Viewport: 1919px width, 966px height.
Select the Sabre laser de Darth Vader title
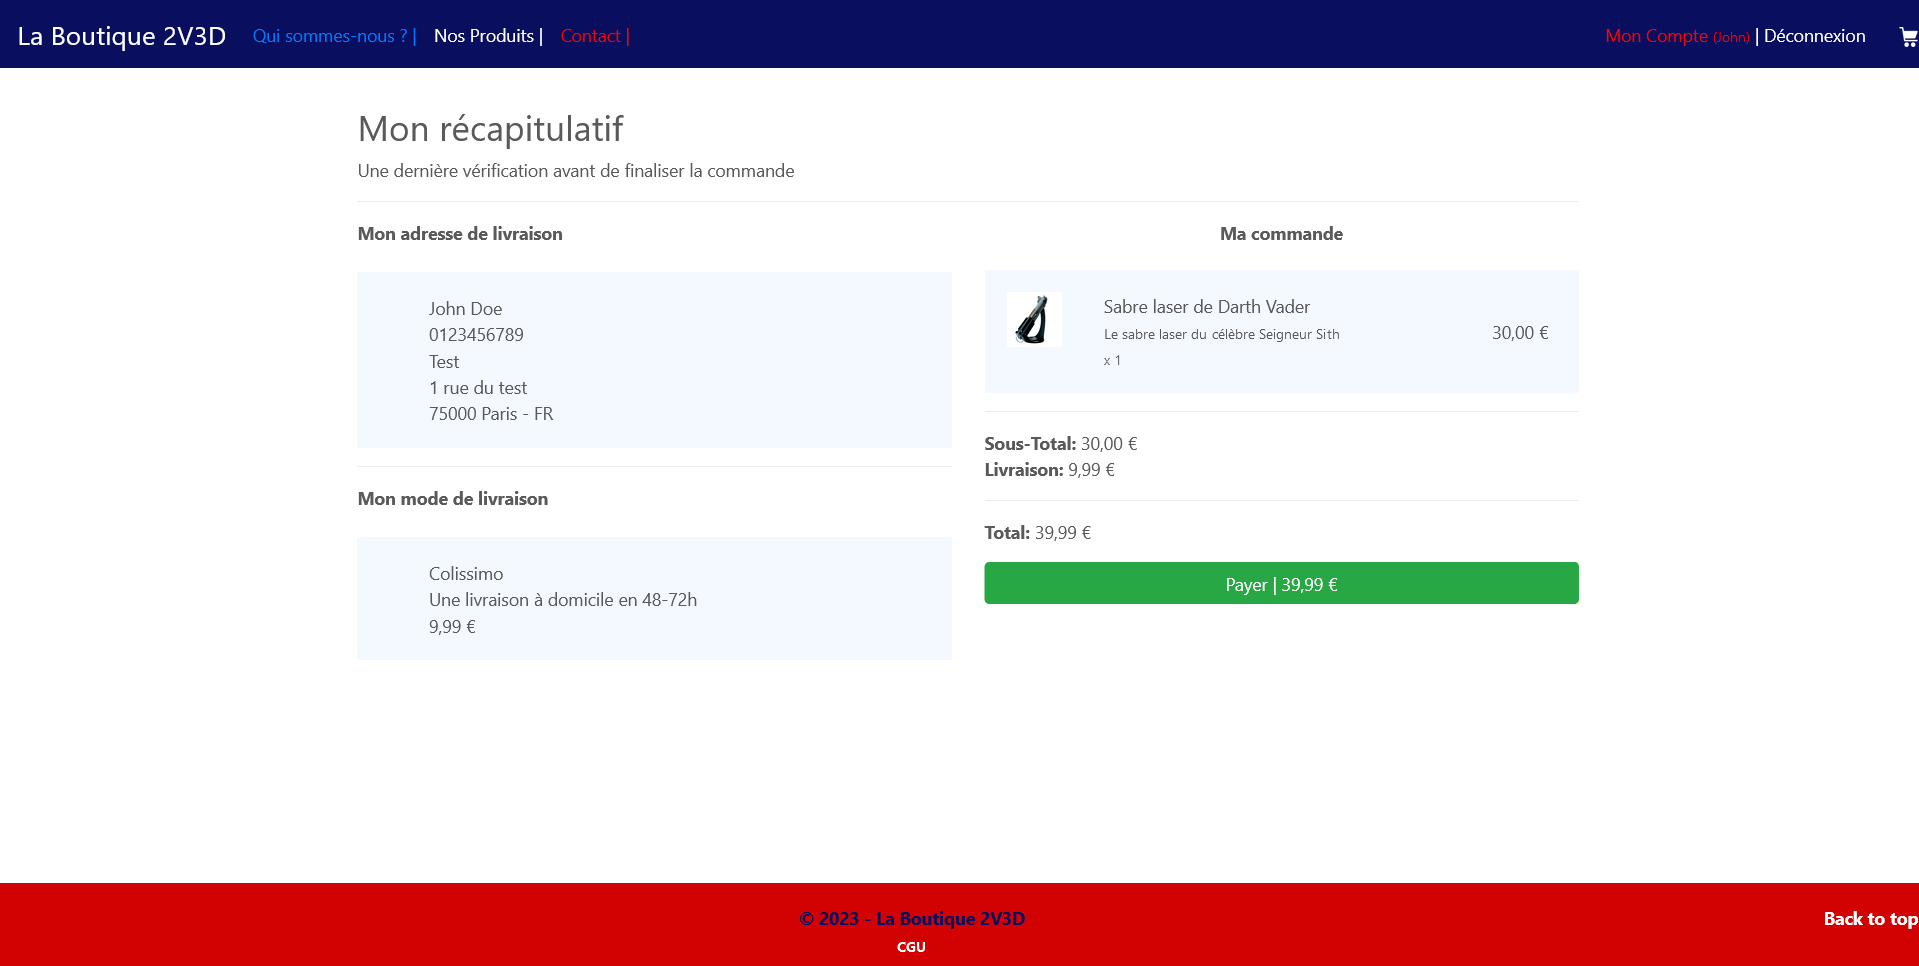[x=1206, y=307]
